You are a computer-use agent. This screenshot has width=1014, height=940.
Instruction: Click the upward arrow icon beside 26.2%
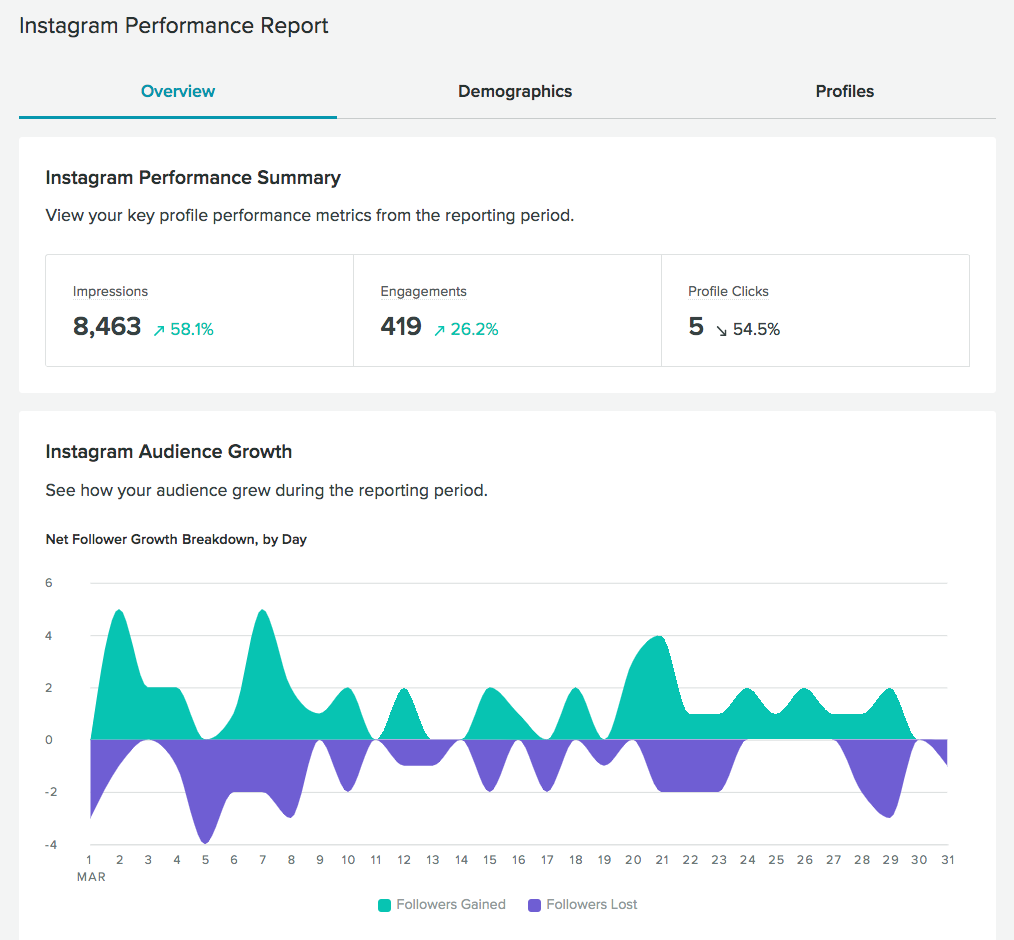pyautogui.click(x=440, y=331)
